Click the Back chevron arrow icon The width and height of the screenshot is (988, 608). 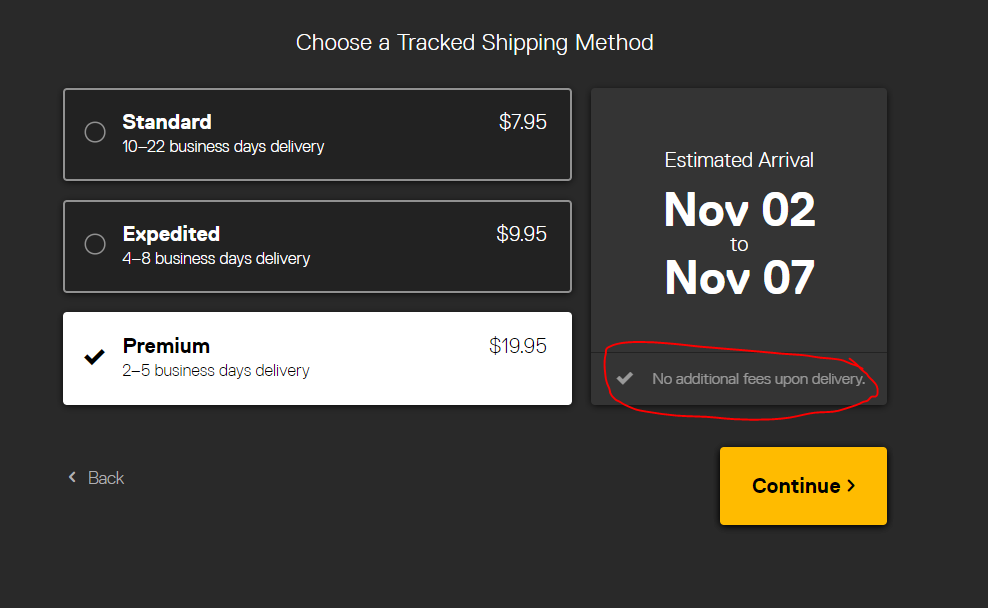pos(72,478)
